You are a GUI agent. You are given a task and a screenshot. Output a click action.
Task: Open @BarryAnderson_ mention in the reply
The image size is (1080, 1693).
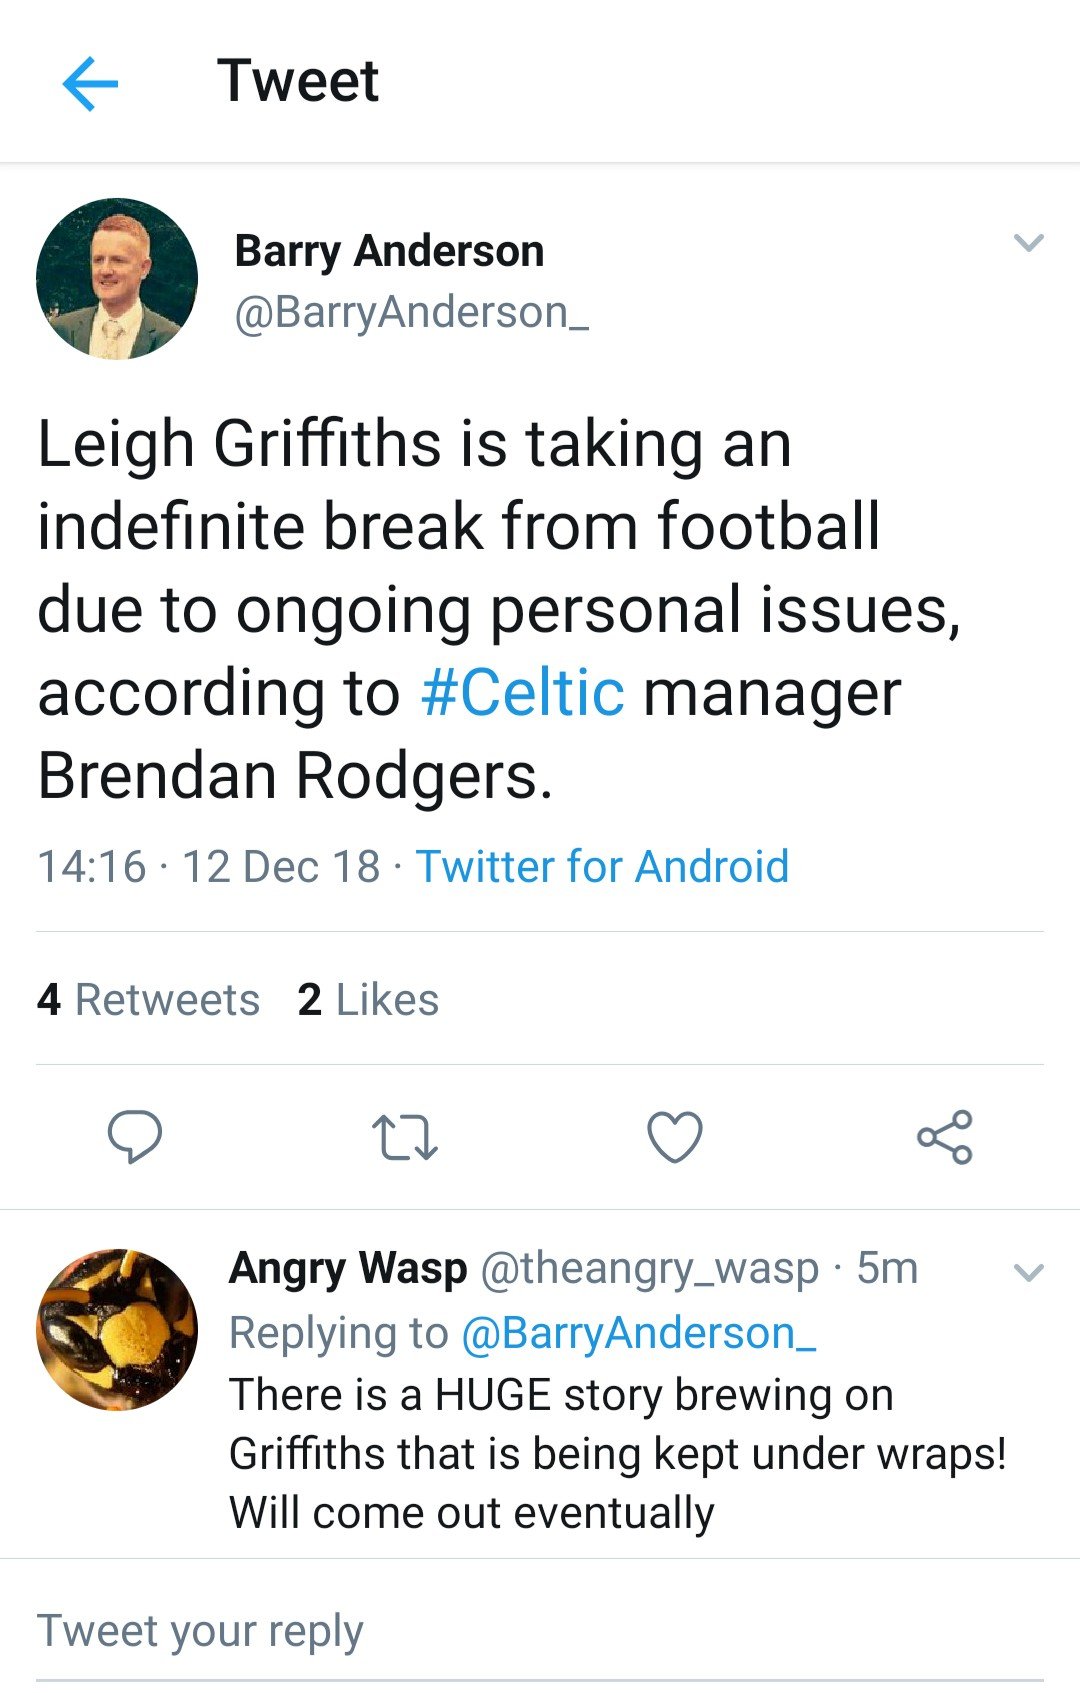[639, 1333]
